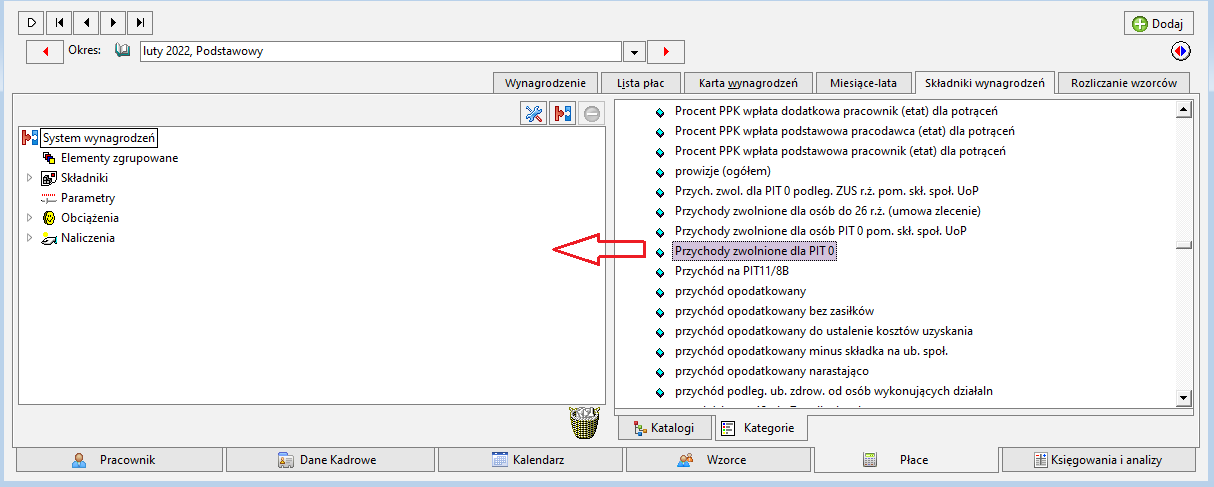Image resolution: width=1214 pixels, height=487 pixels.
Task: Click list scrollbar up arrow
Action: click(x=1184, y=110)
